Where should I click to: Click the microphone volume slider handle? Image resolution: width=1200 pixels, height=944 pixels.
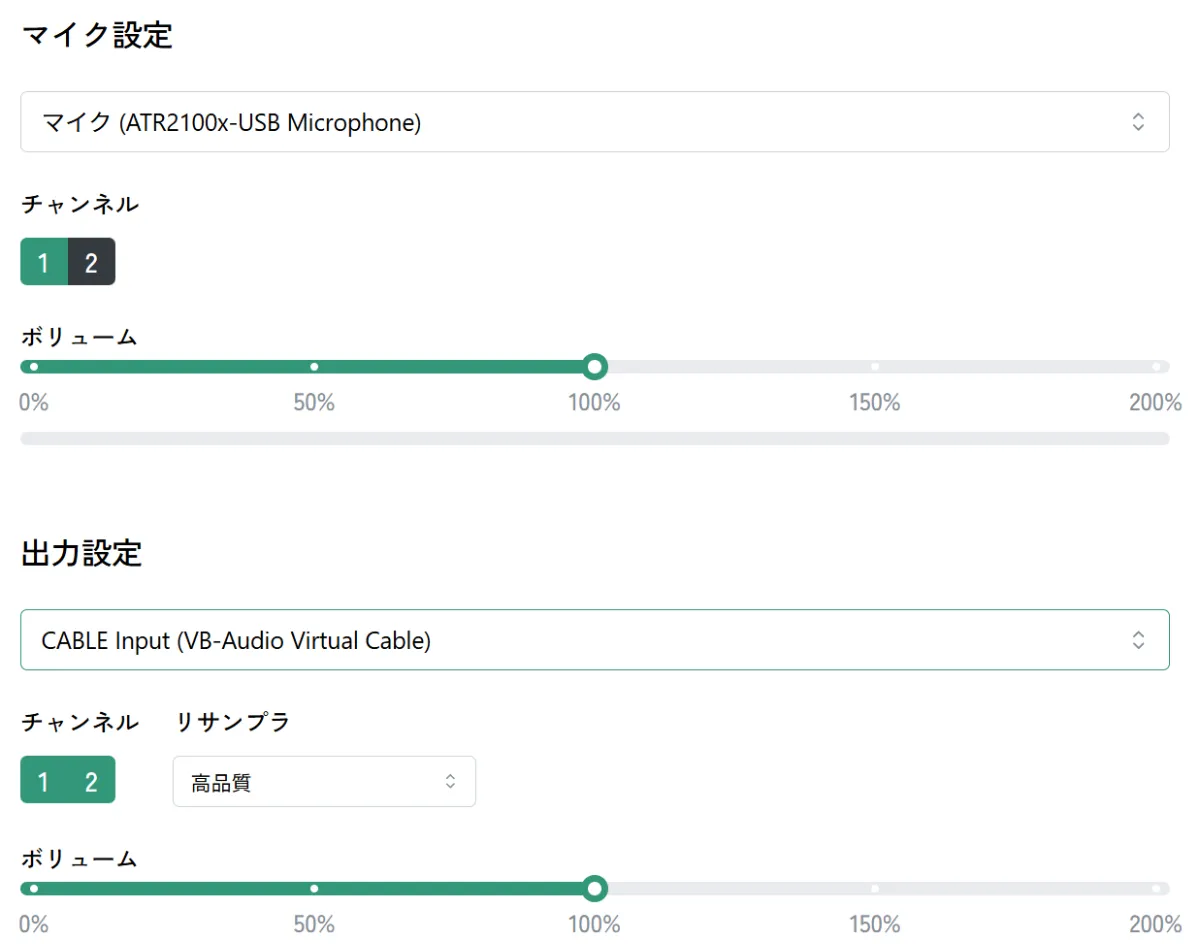[595, 367]
